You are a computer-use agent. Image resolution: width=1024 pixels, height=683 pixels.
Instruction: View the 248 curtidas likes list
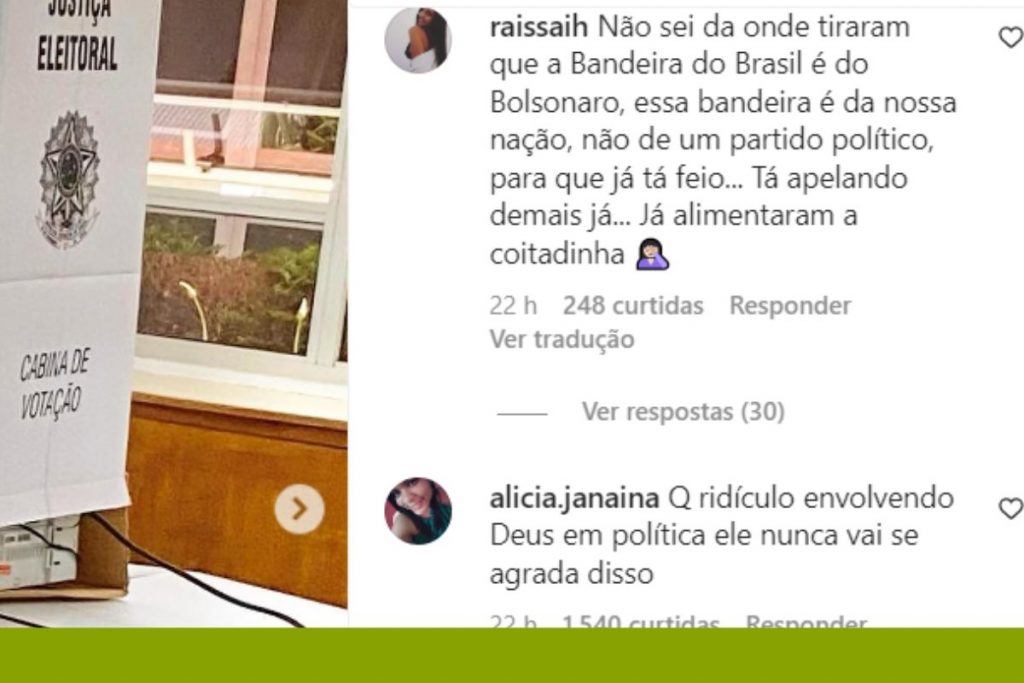click(x=633, y=306)
